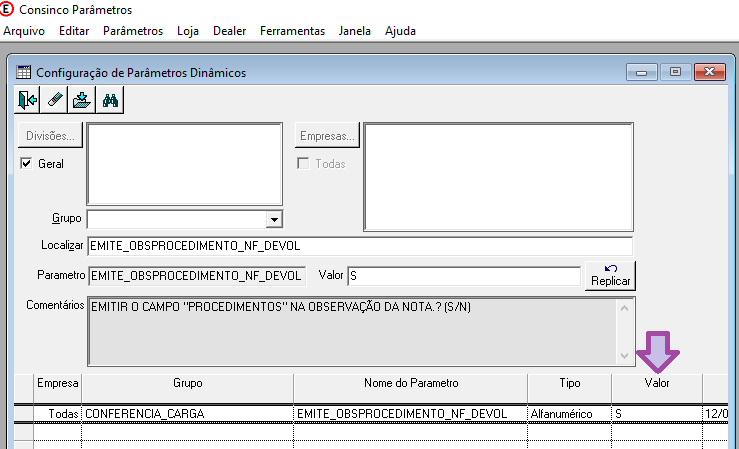
Task: Open the Arquivo menu
Action: coord(24,31)
